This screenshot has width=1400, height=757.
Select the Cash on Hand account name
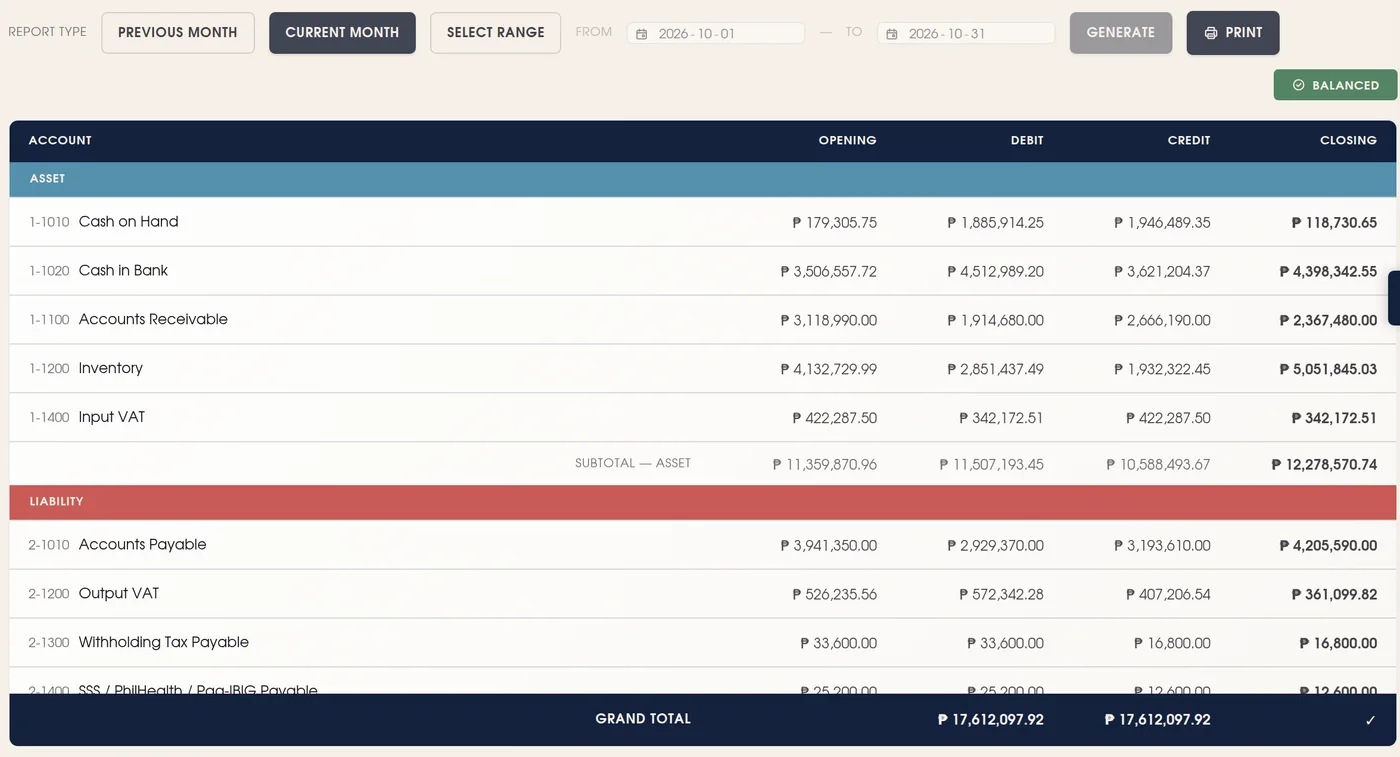(129, 222)
